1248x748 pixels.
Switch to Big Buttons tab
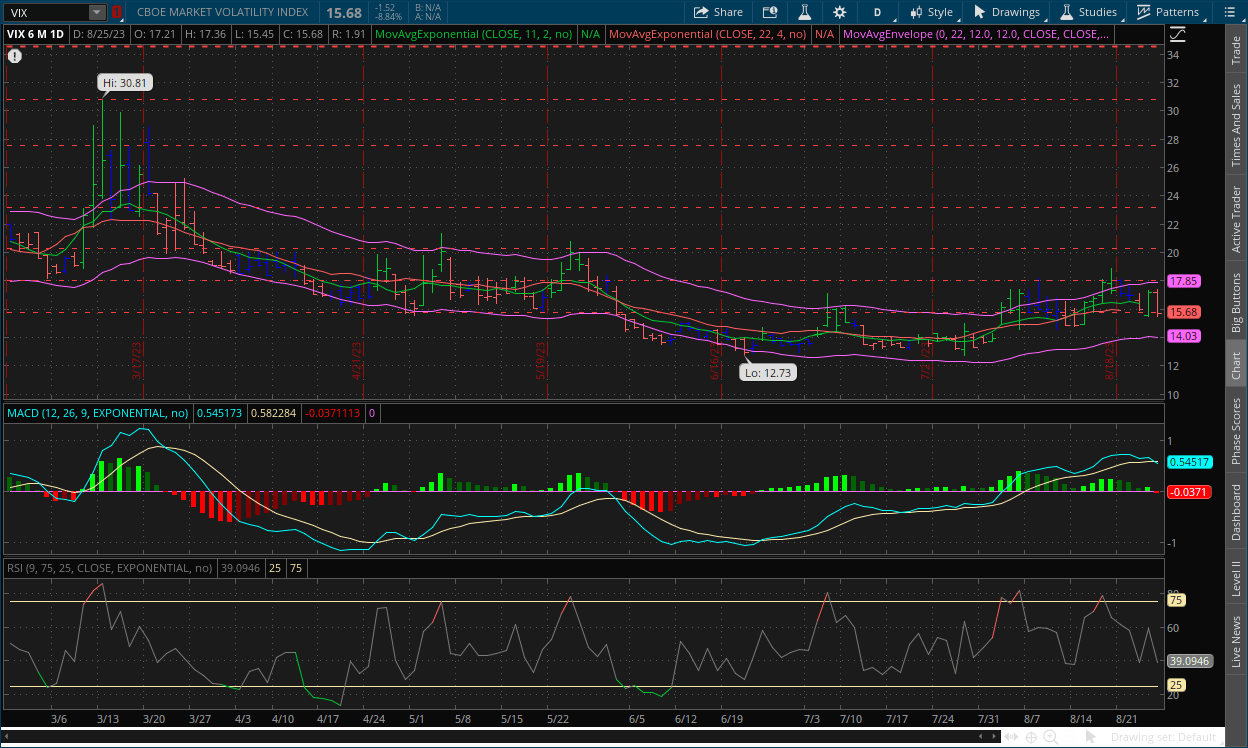click(x=1237, y=302)
